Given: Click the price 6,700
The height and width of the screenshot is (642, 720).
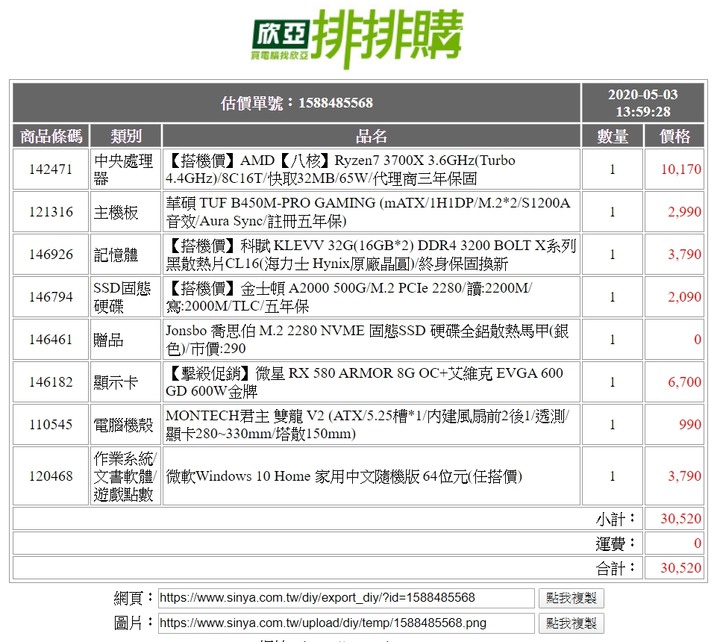Looking at the screenshot, I should coord(684,382).
